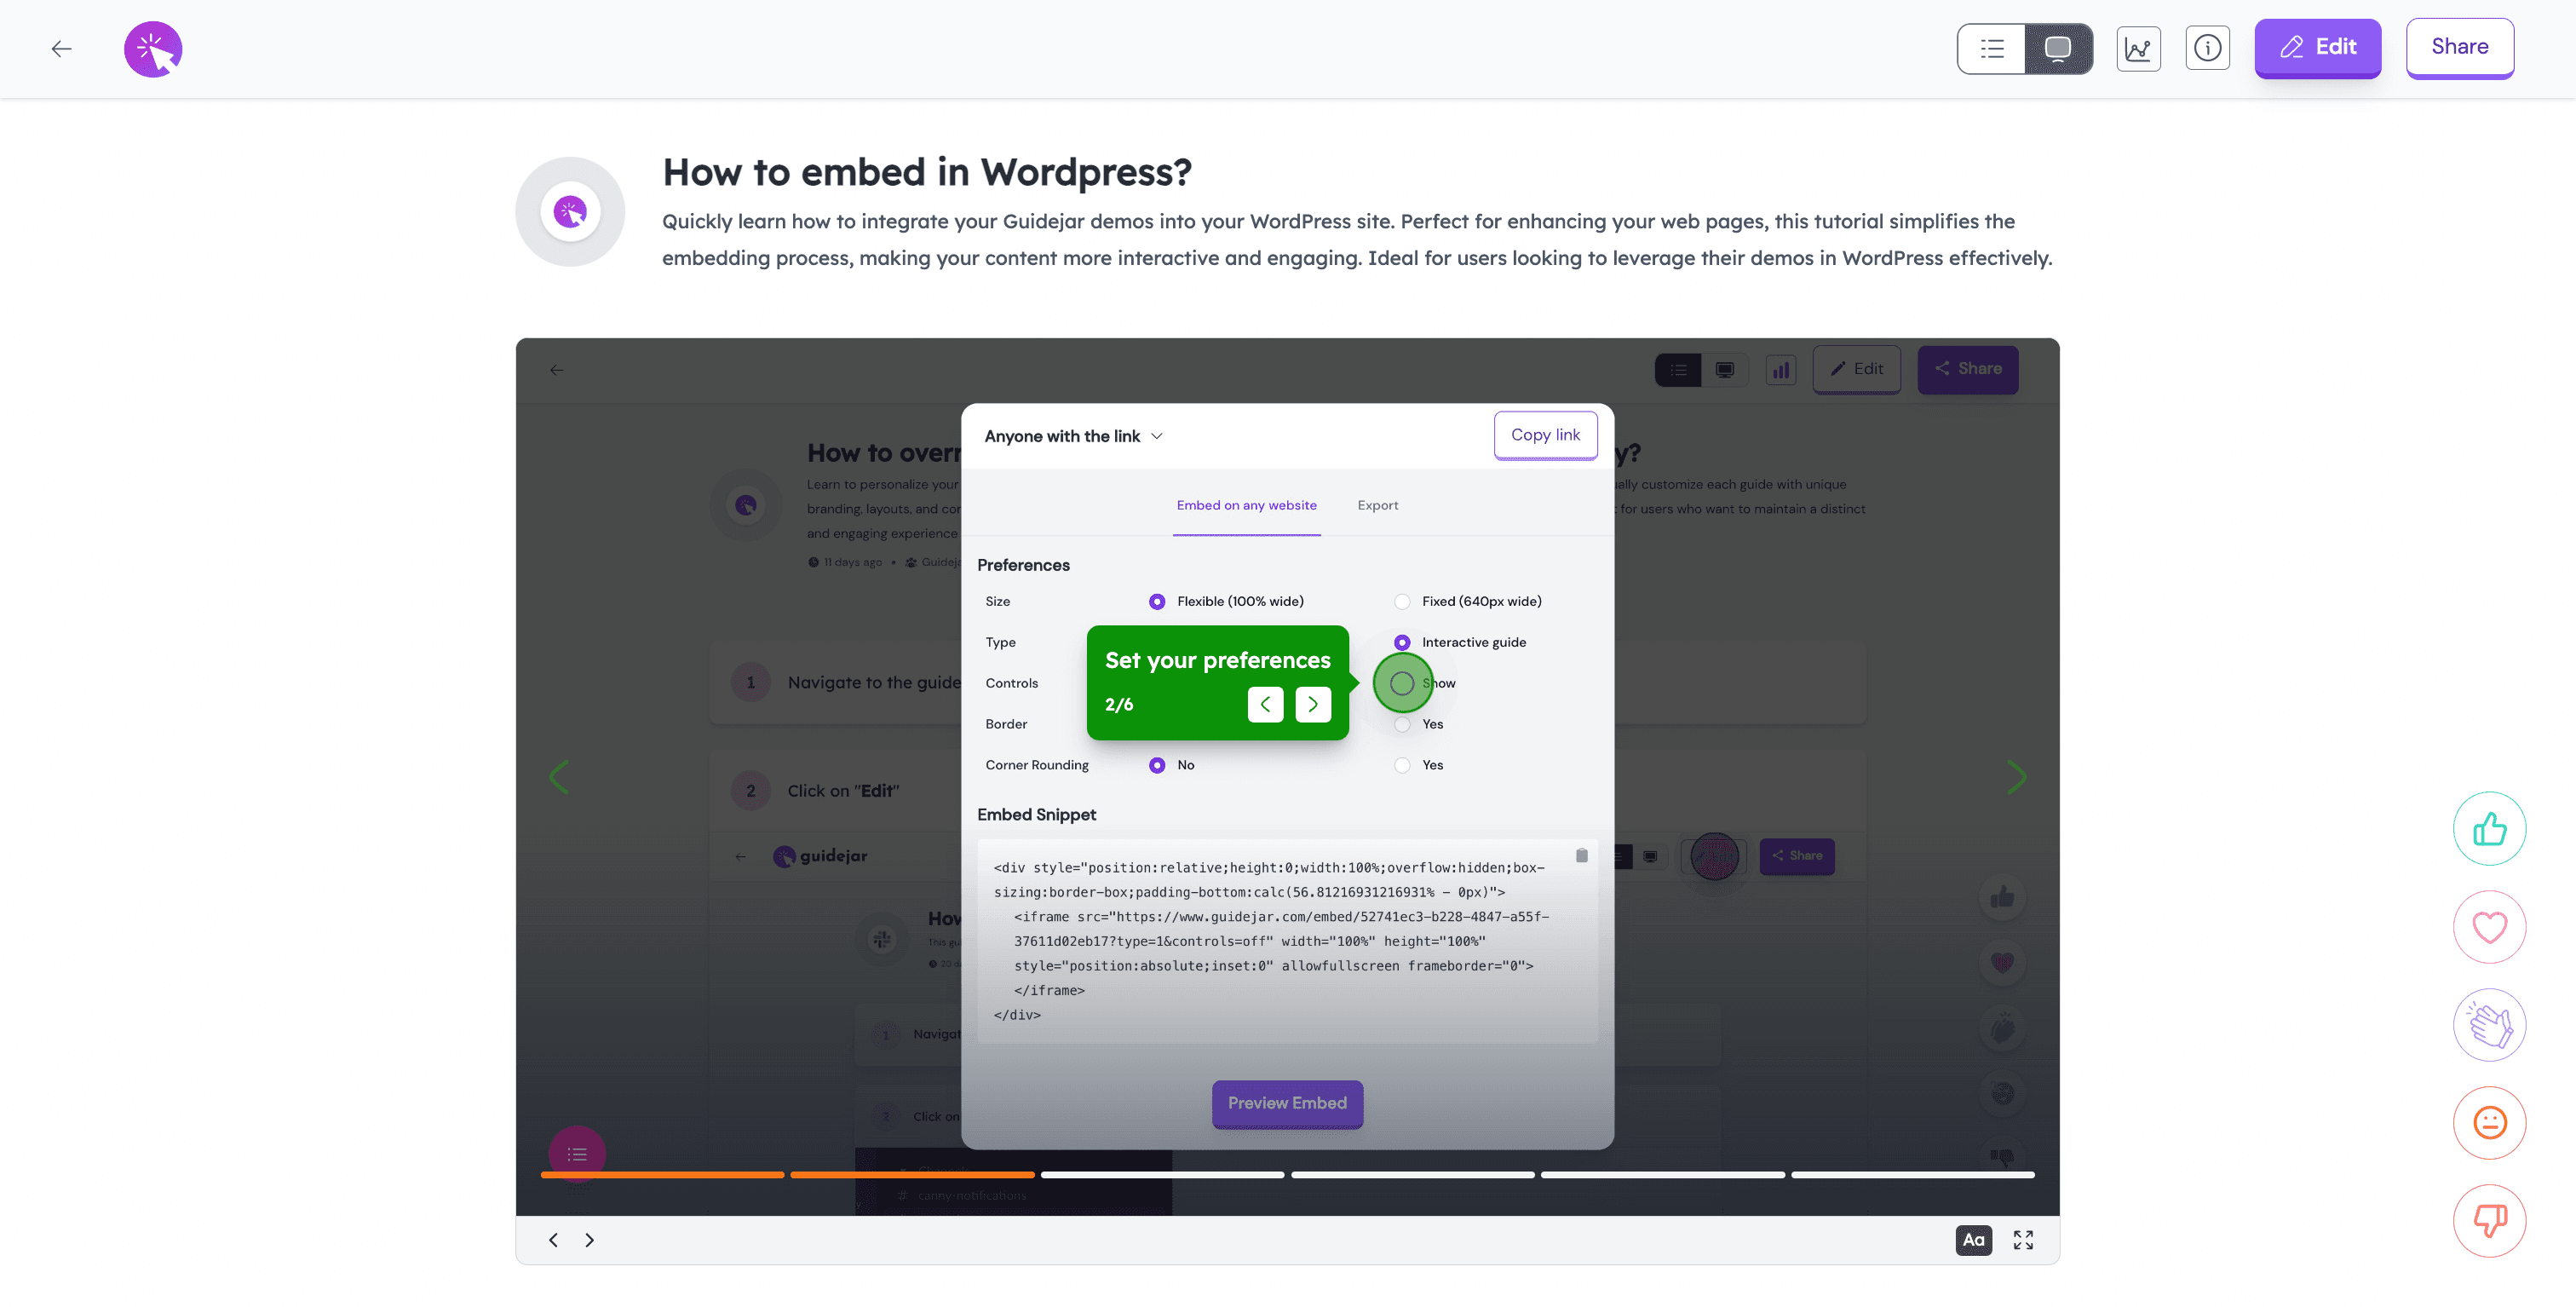Click next arrow in step 2/6 tooltip
Screen dimensions: 2576x1307
[1313, 704]
